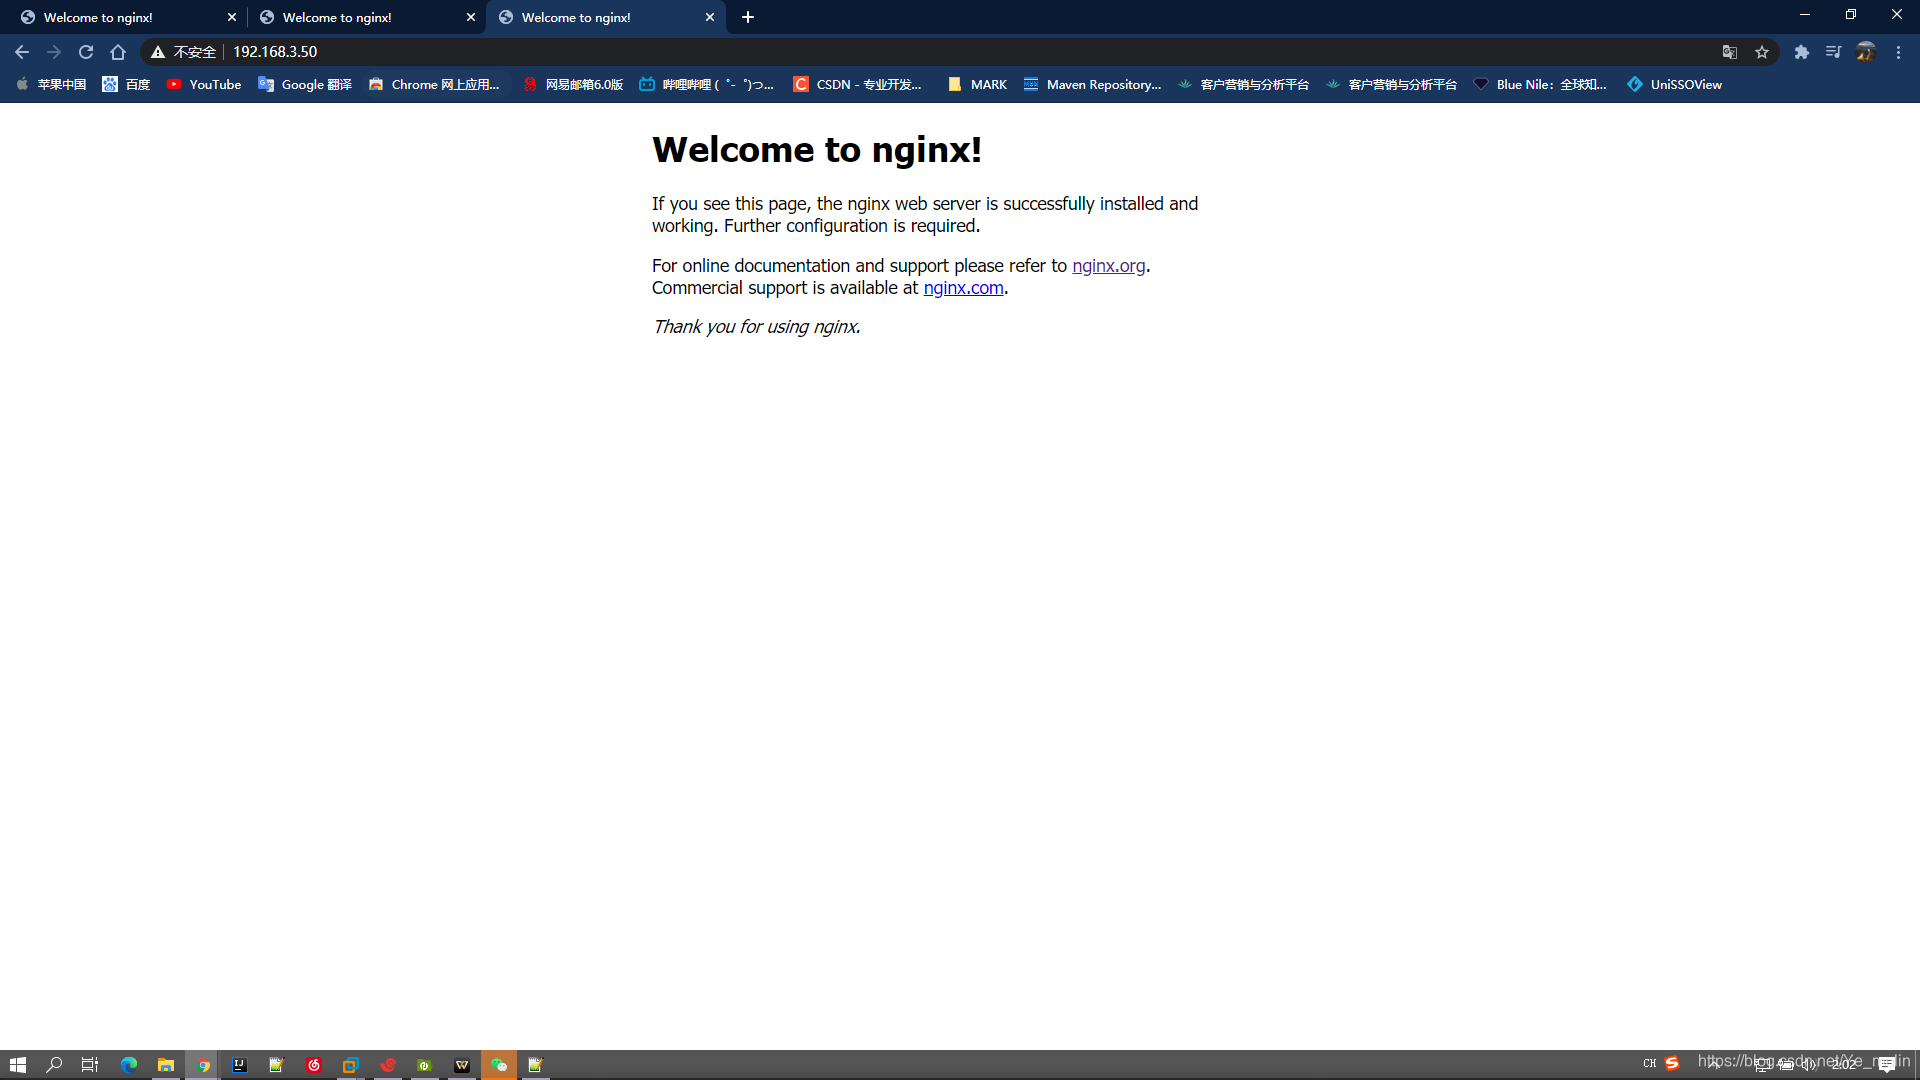Follow the nginx.com link
The image size is (1920, 1080).
(x=963, y=288)
